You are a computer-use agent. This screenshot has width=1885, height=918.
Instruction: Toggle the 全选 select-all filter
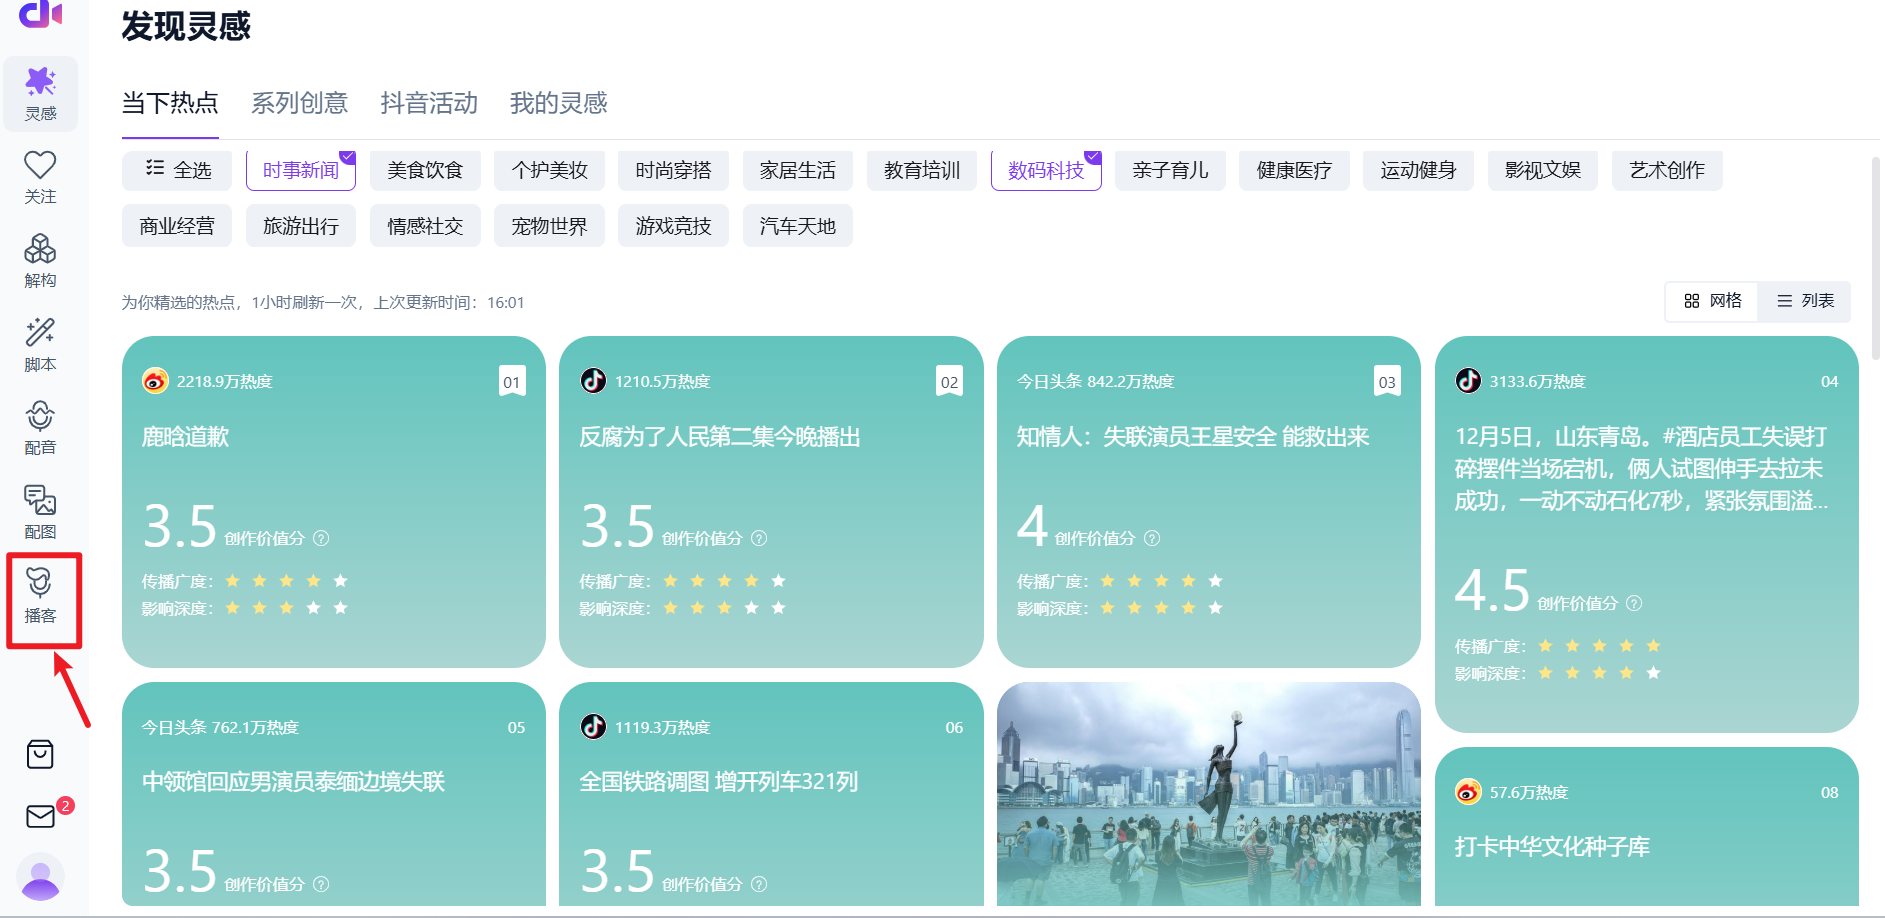click(176, 170)
